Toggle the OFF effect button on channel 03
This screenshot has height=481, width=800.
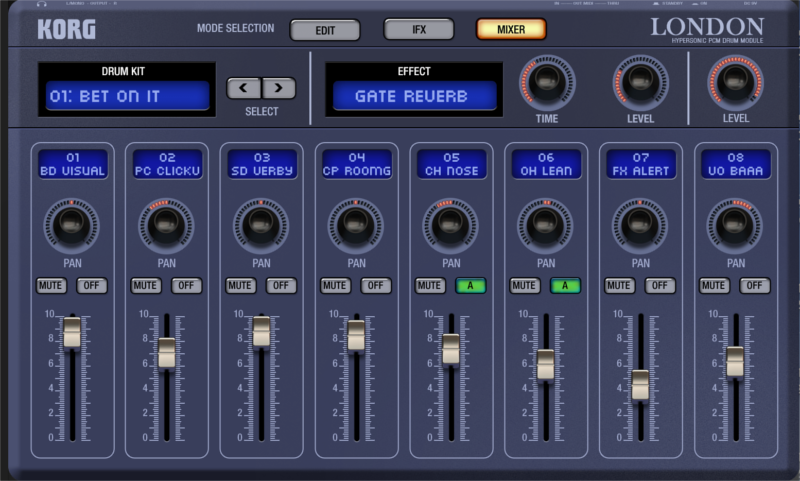coord(282,286)
